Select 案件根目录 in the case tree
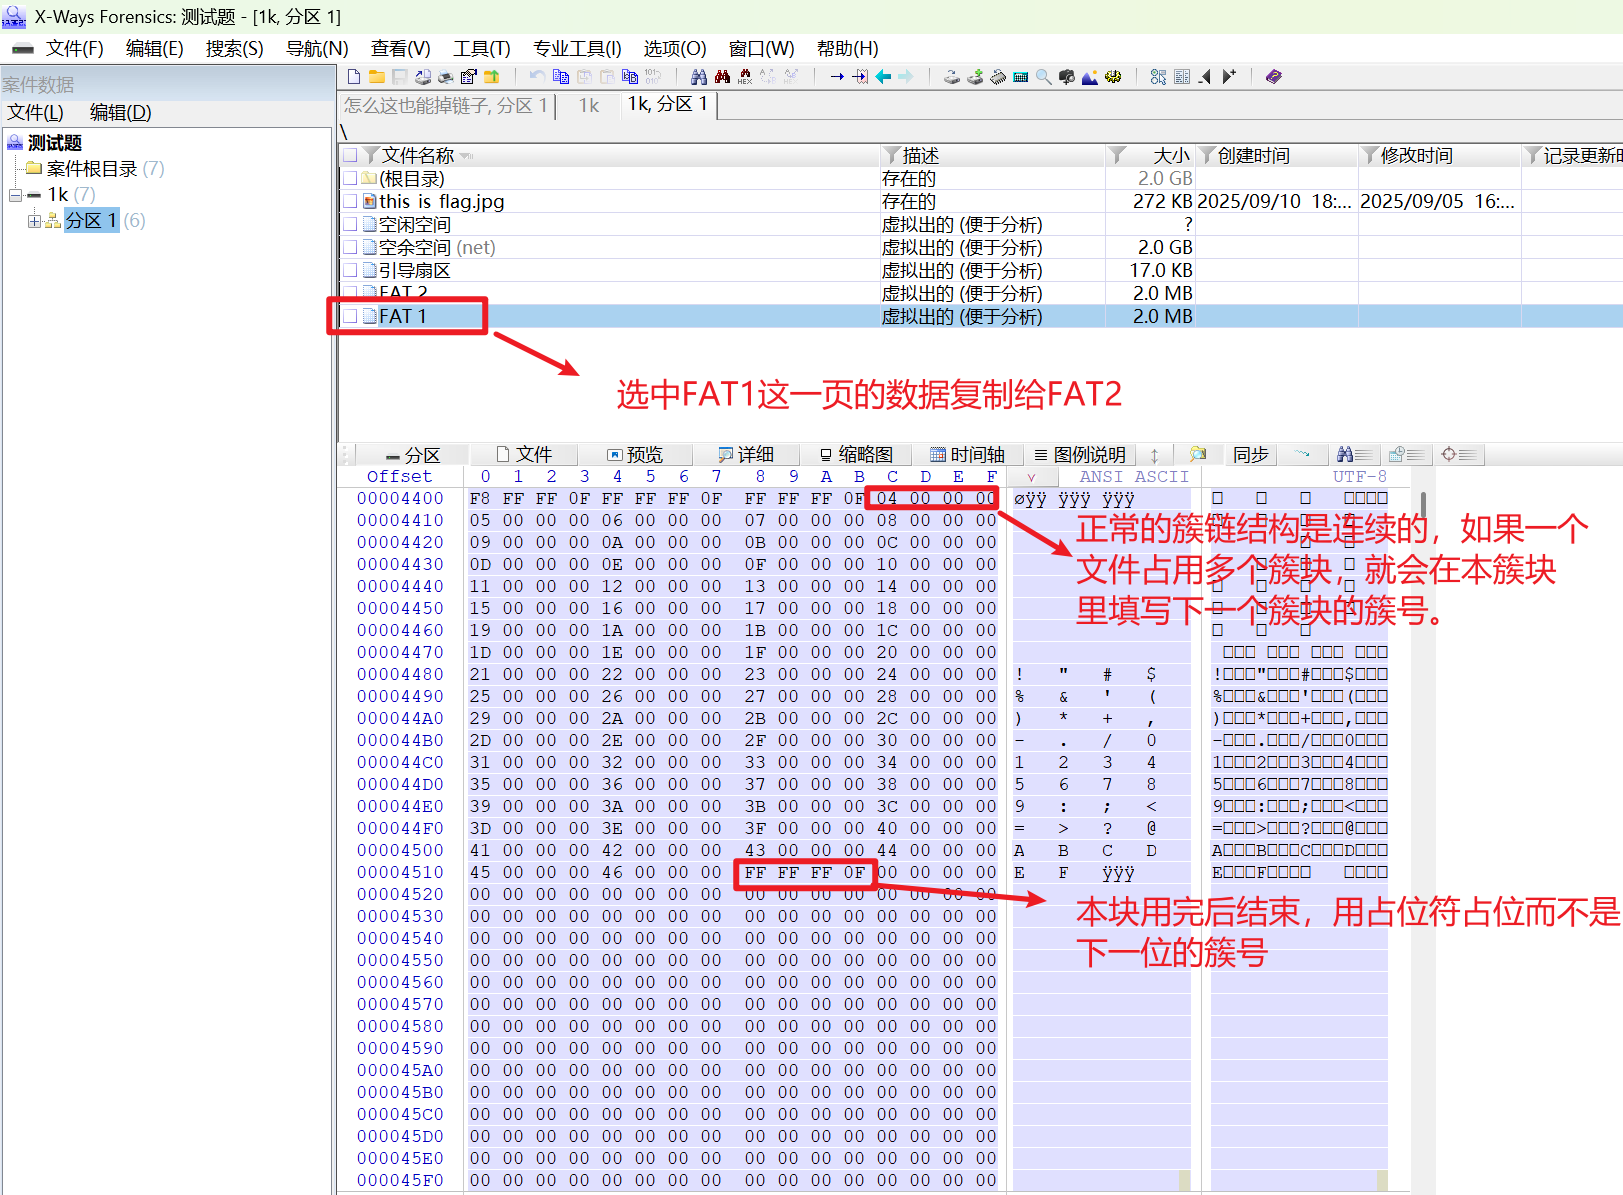The image size is (1623, 1195). [91, 169]
